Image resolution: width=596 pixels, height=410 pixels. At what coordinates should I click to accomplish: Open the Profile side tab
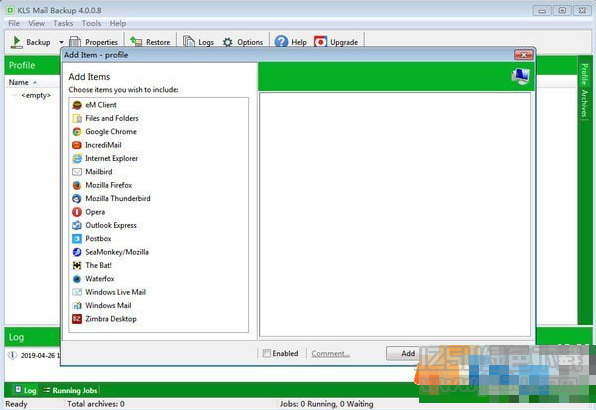[x=584, y=74]
